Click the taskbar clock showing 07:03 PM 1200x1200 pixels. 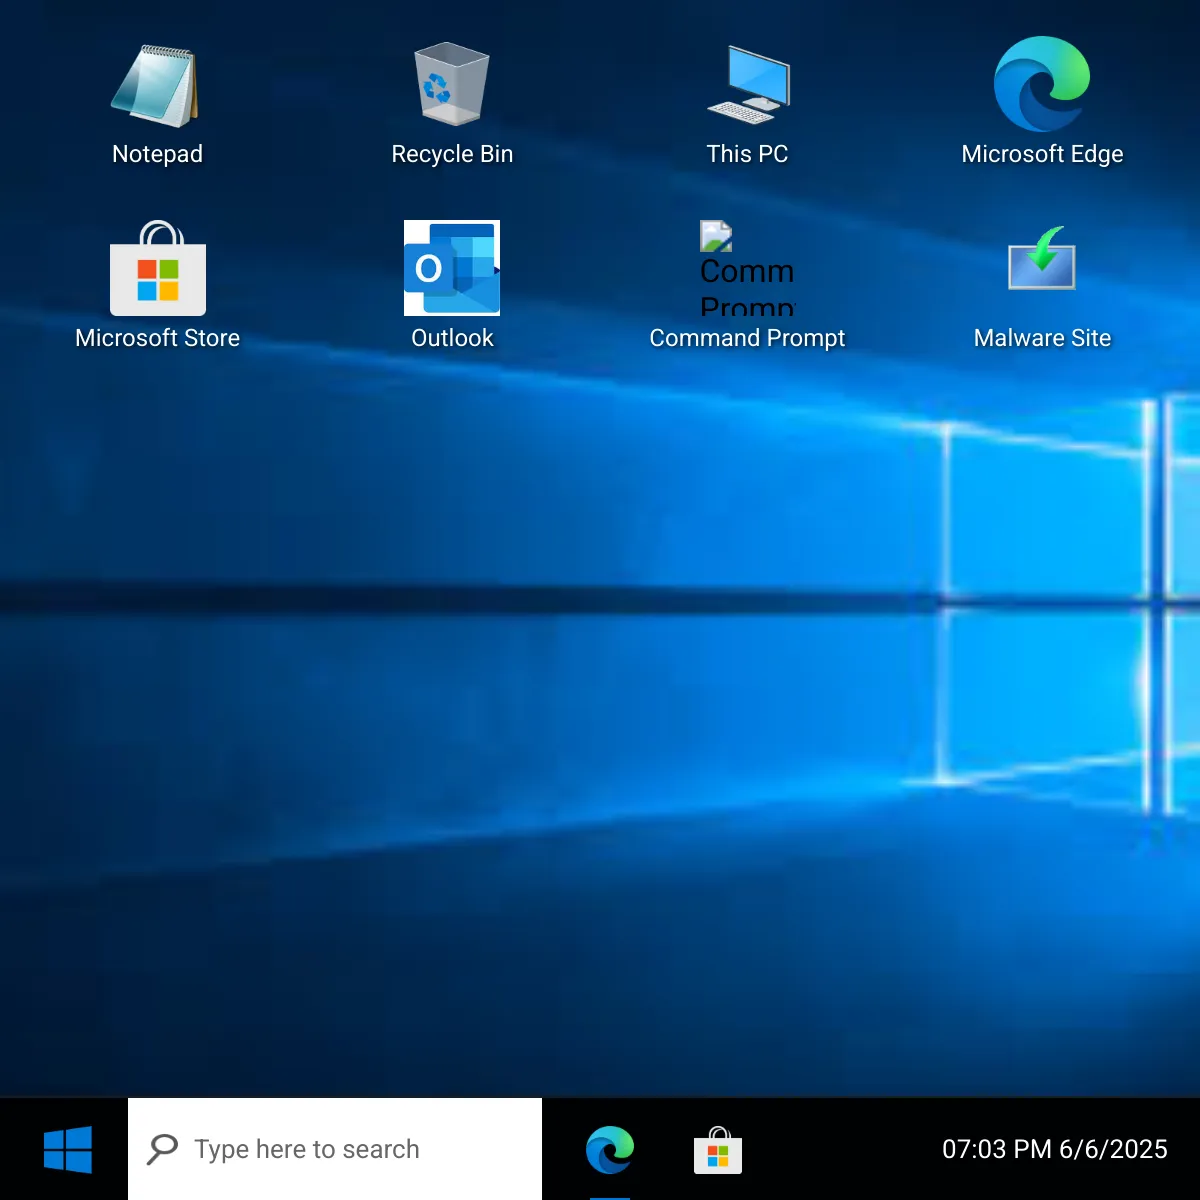[1054, 1149]
